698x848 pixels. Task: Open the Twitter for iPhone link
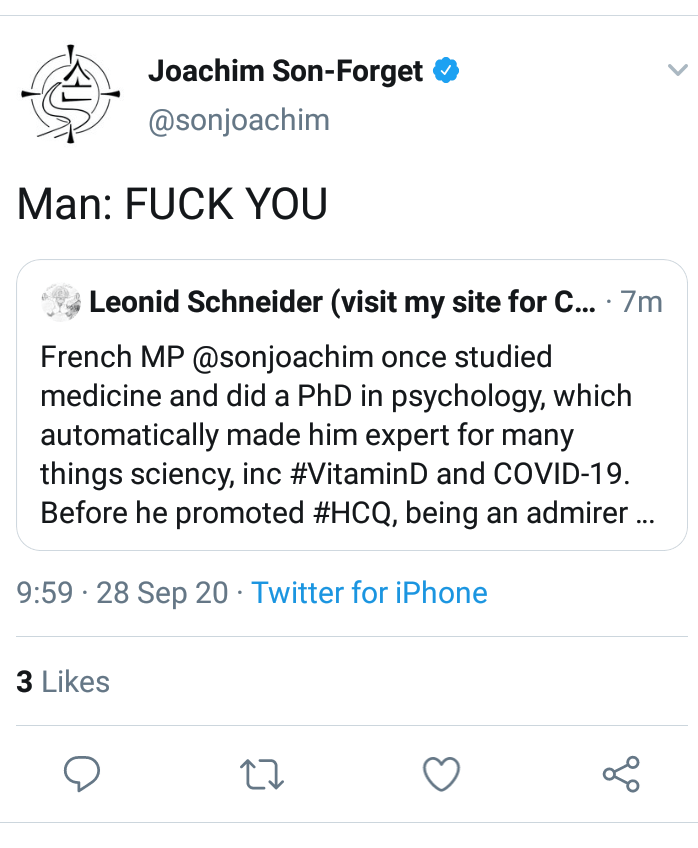tap(369, 593)
